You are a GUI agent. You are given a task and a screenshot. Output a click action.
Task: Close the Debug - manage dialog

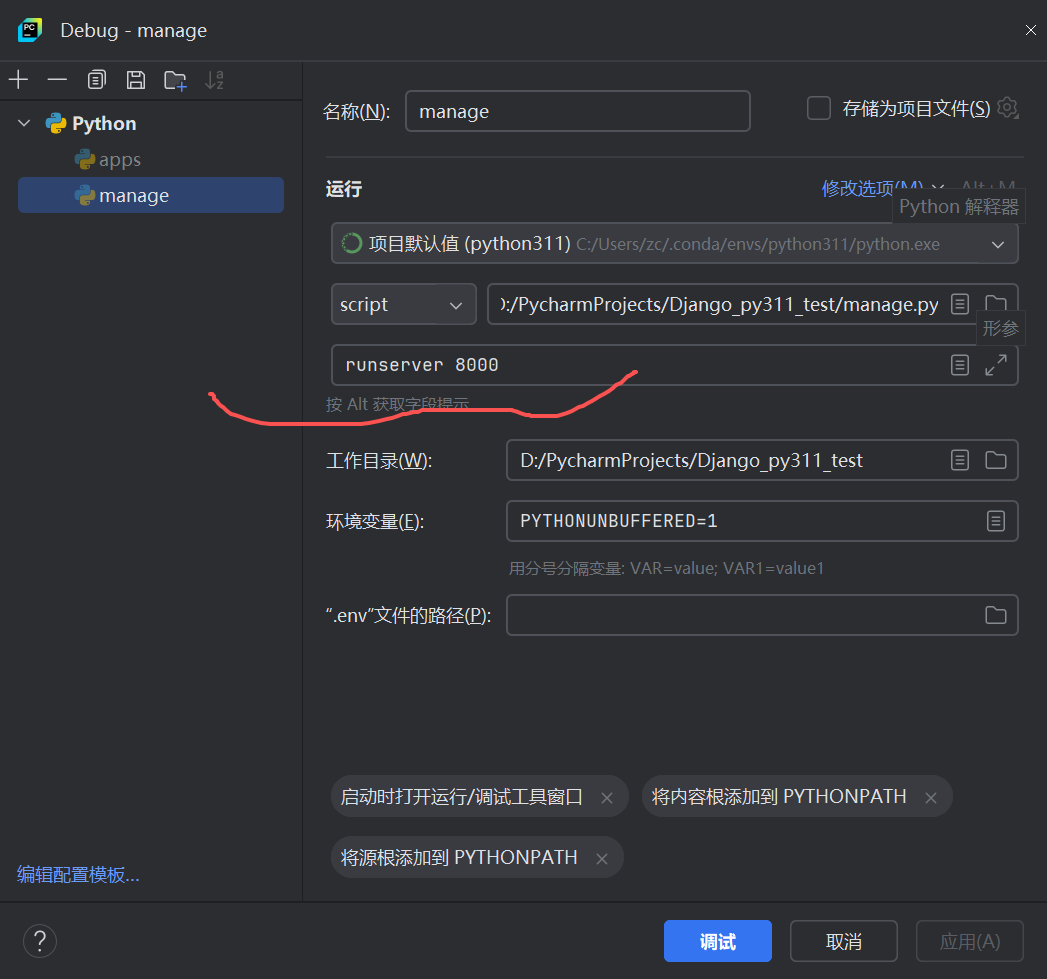(x=1030, y=30)
